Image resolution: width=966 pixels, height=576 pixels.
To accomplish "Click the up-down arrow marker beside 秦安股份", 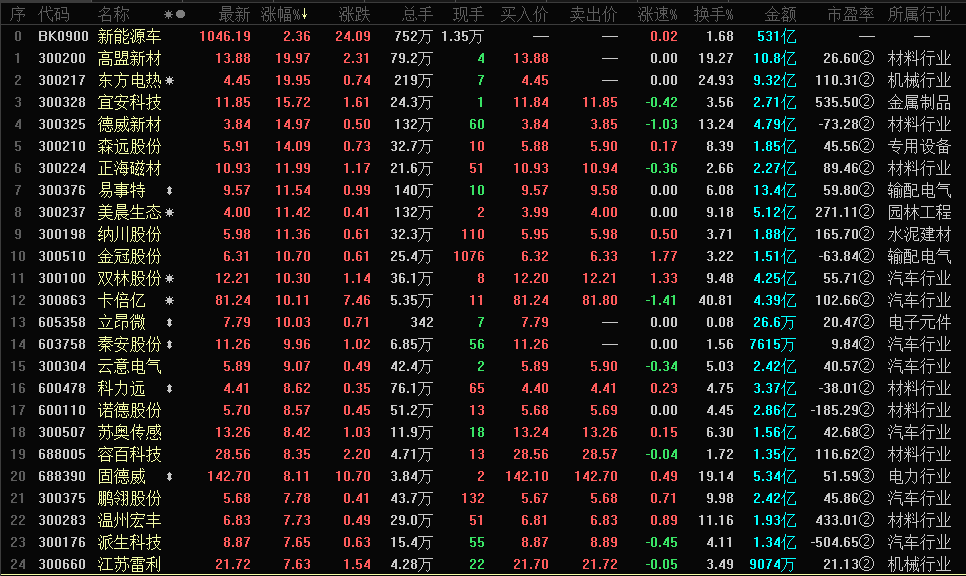I will pos(169,344).
